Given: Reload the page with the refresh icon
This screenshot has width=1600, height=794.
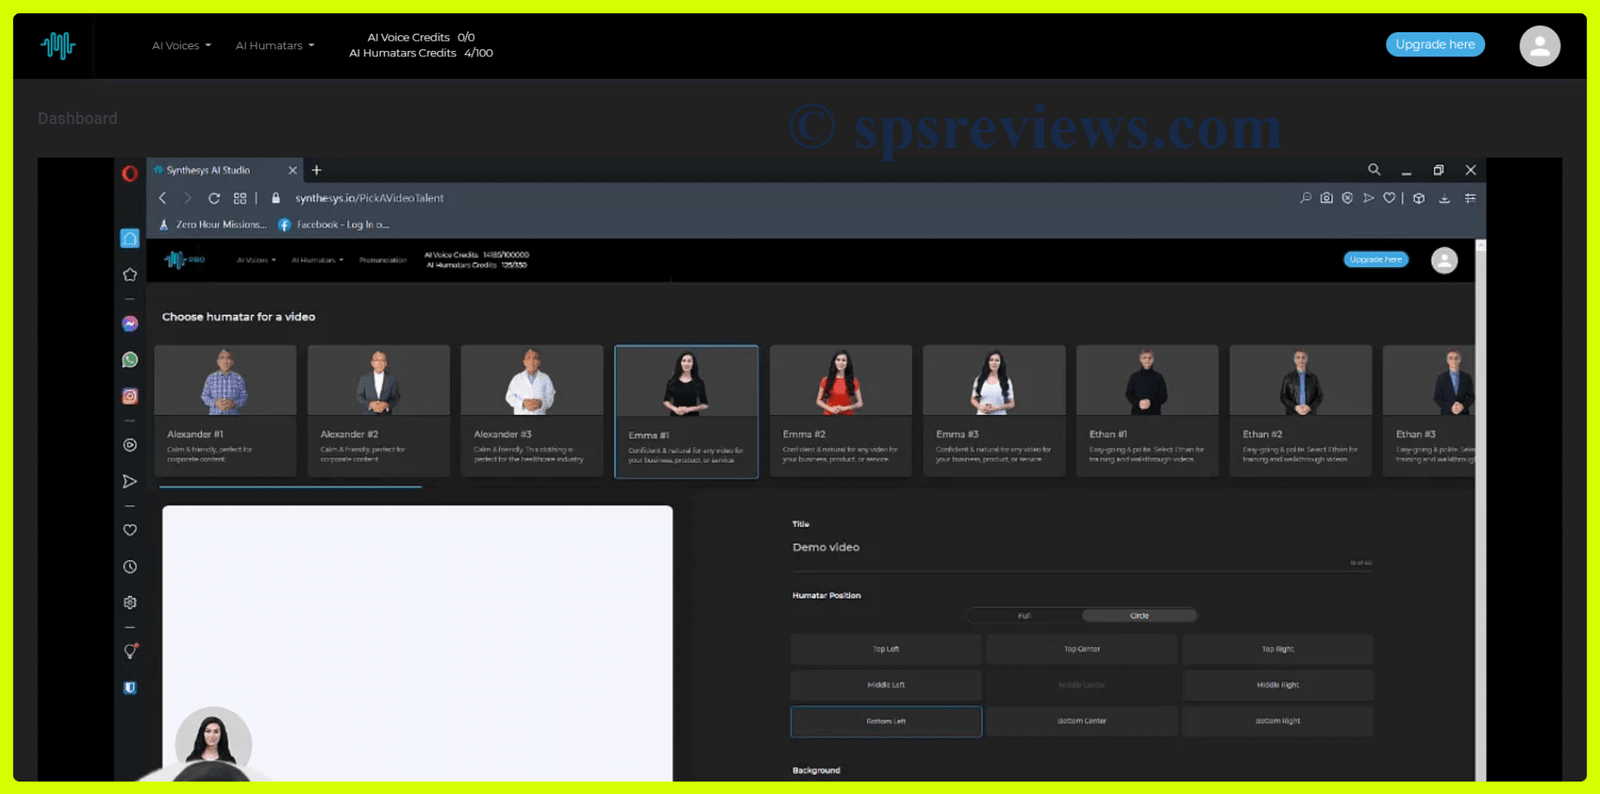Looking at the screenshot, I should [x=214, y=198].
